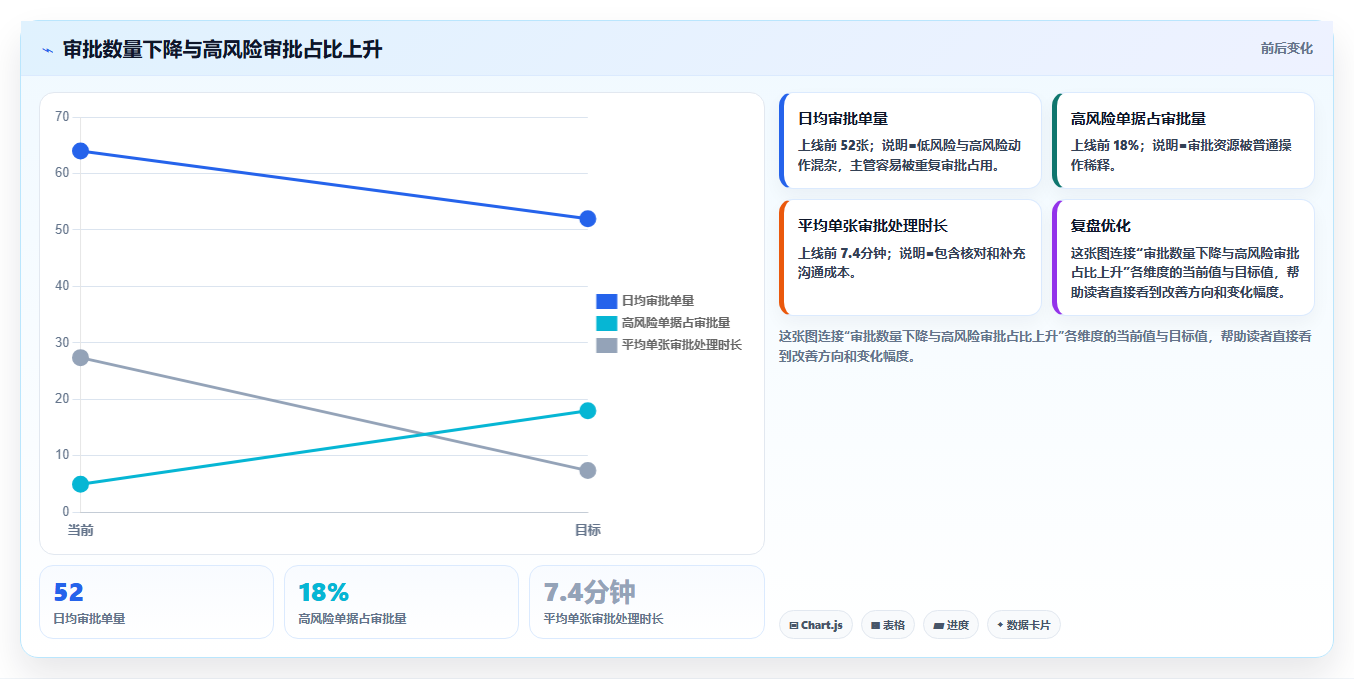Open the 复盘优化 explanation card
The width and height of the screenshot is (1354, 679).
tap(1183, 258)
